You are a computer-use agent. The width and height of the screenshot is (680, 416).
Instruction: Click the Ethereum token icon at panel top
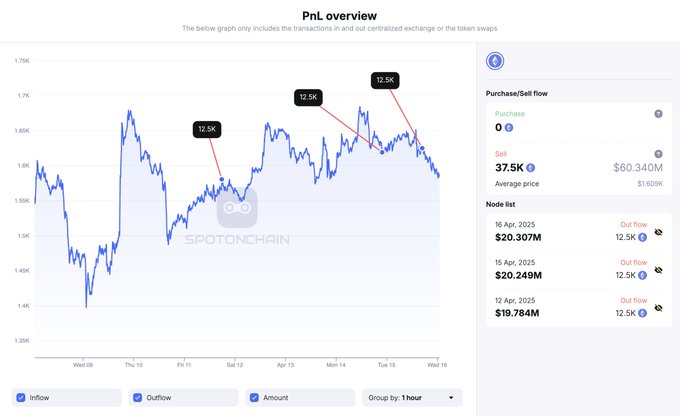495,61
